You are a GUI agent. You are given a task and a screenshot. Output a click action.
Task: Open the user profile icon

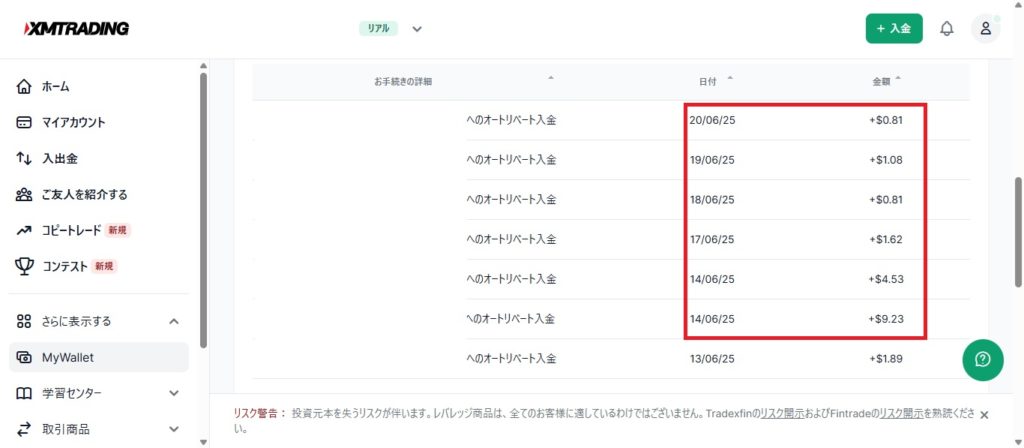[985, 29]
